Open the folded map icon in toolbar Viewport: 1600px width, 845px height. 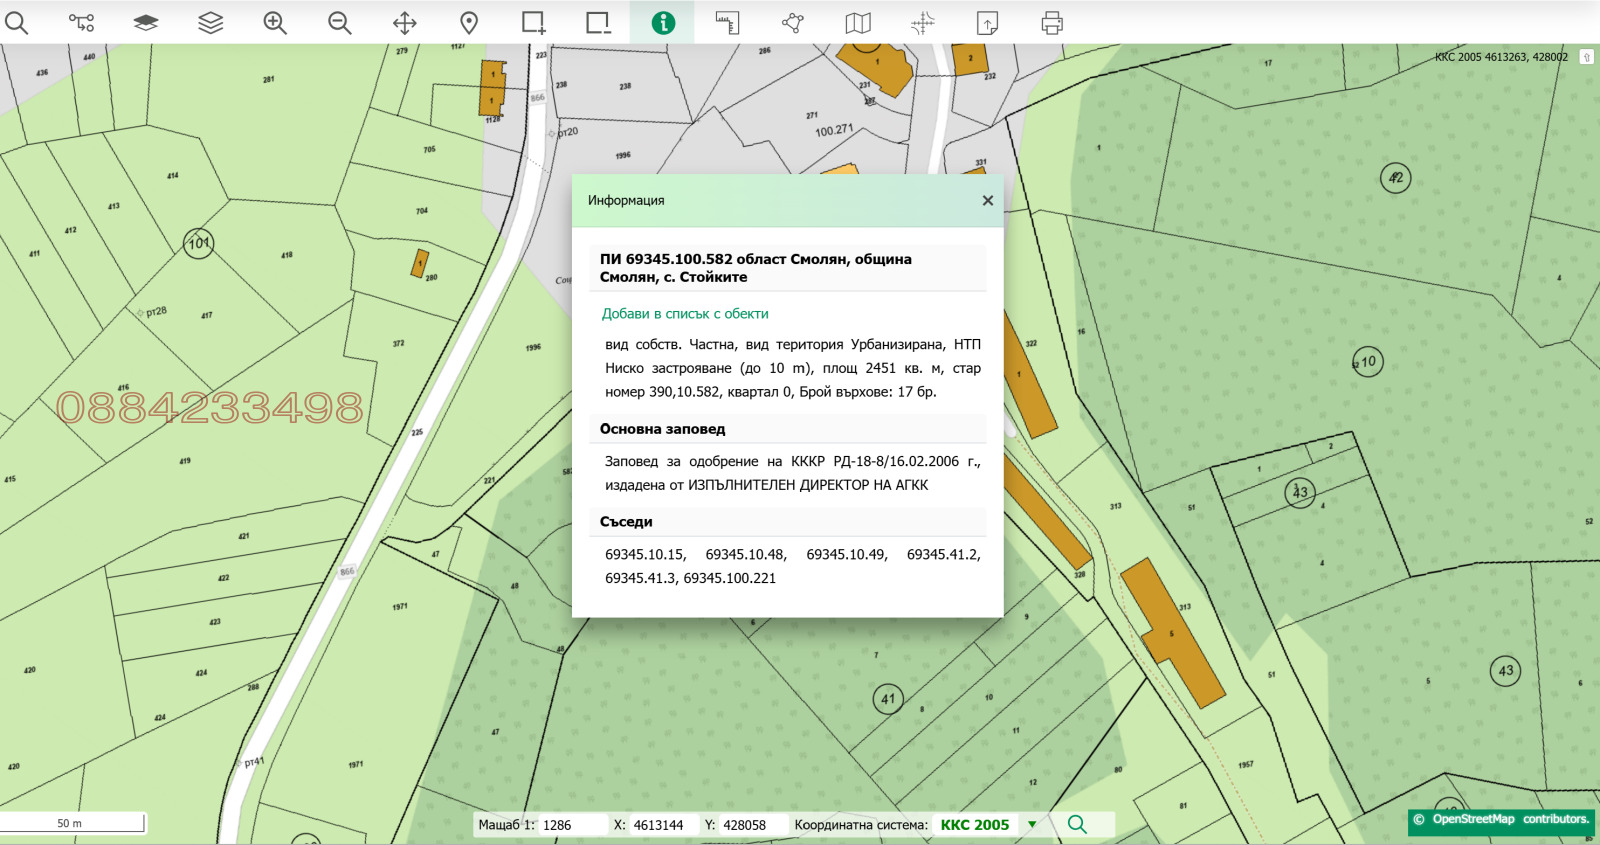[x=858, y=22]
